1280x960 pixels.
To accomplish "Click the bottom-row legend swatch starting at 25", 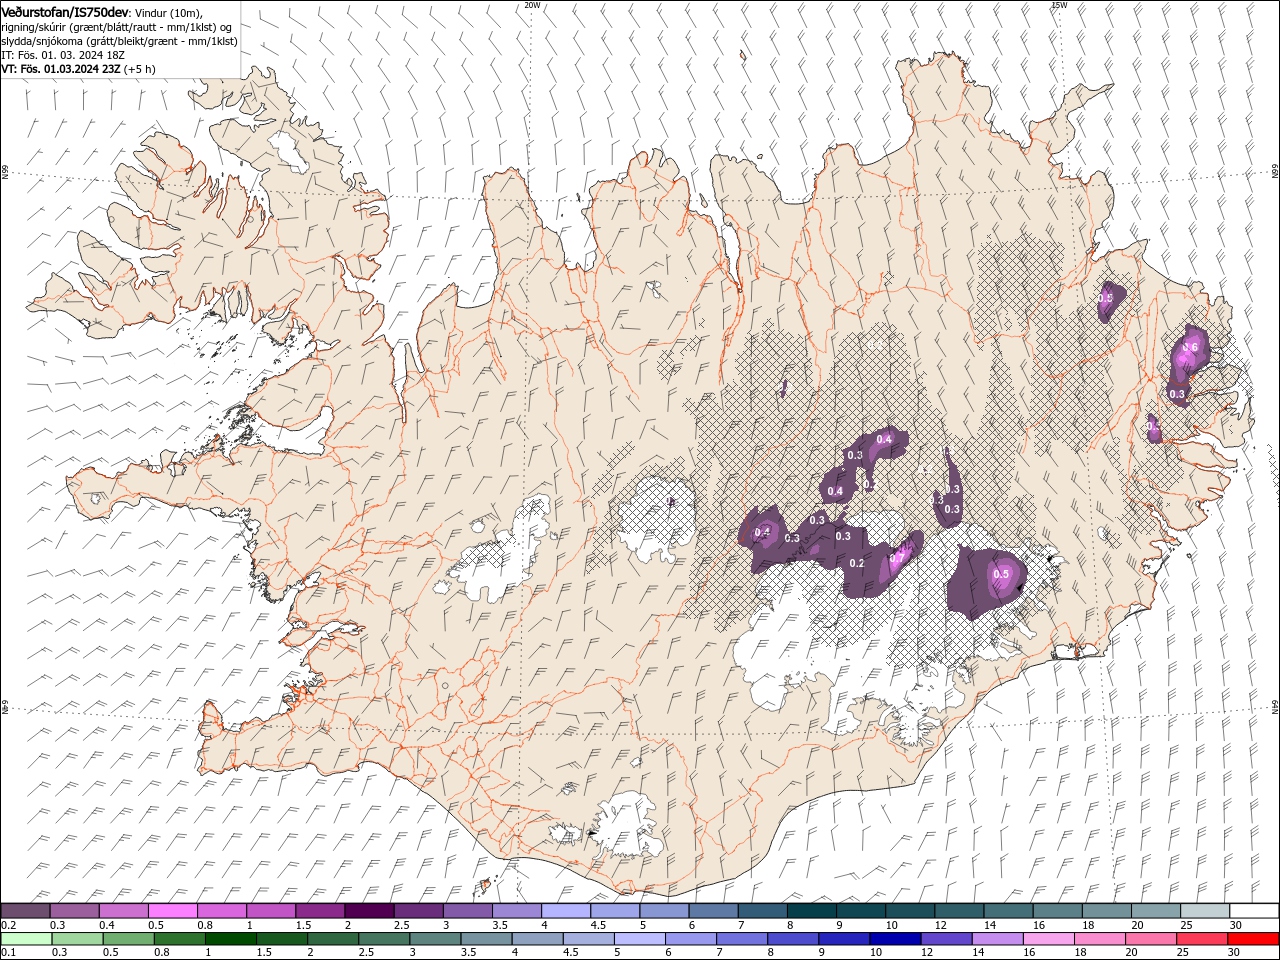I will coord(1203,939).
